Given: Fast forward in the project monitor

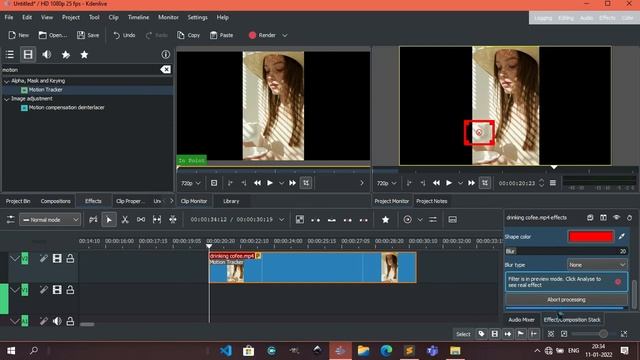Looking at the screenshot, I should (x=471, y=183).
